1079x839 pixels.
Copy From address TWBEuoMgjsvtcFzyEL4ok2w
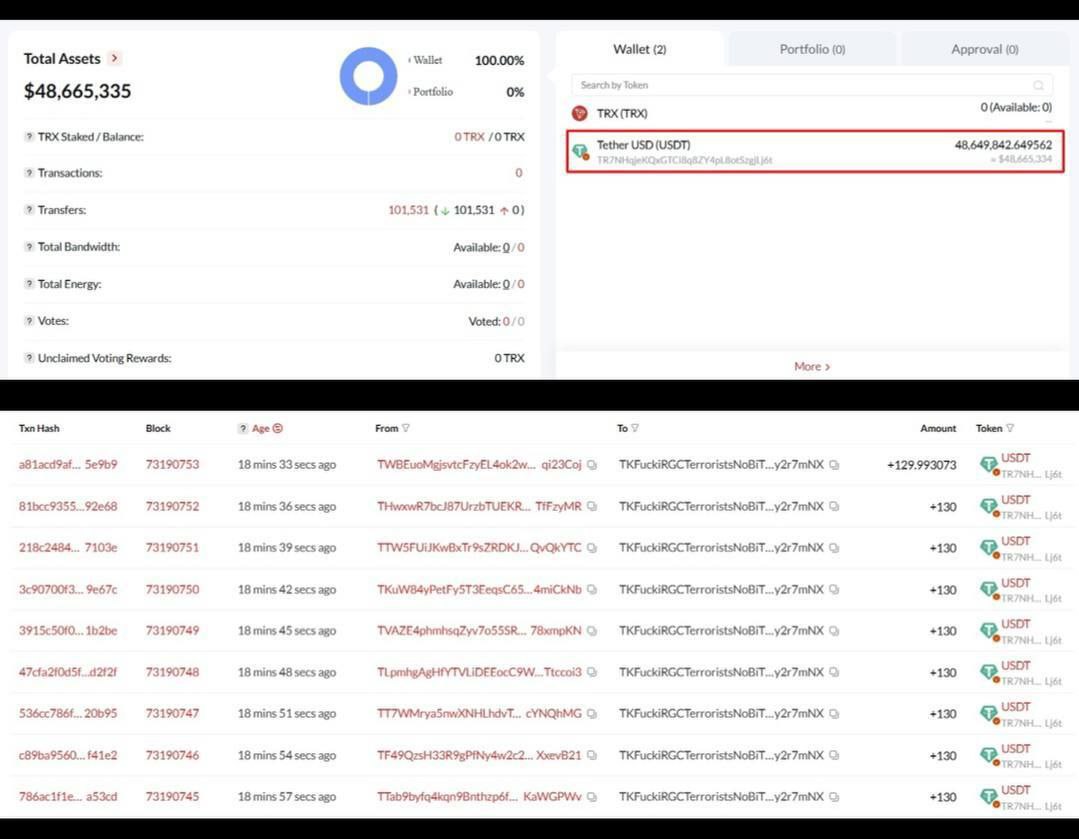(x=592, y=465)
